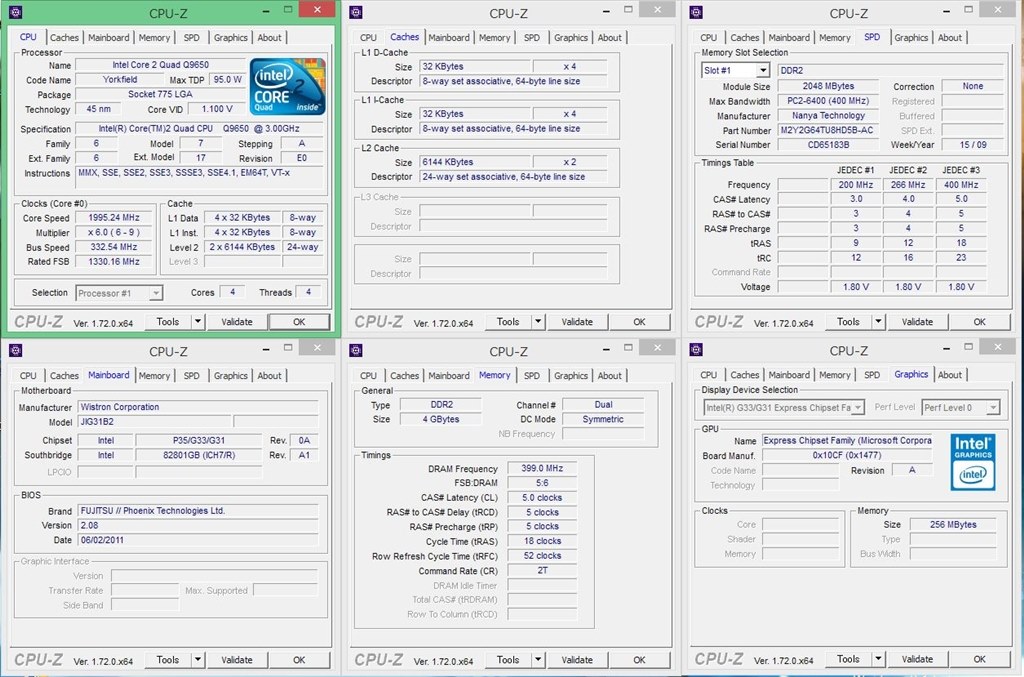This screenshot has height=677, width=1024.
Task: Click the CPU-Z title bar icon in the processor window
Action: click(x=19, y=12)
